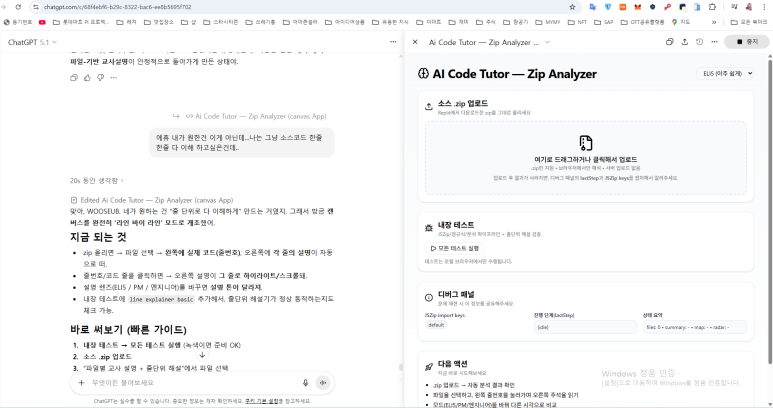Open the browser profile avatar icon

coord(749,7)
